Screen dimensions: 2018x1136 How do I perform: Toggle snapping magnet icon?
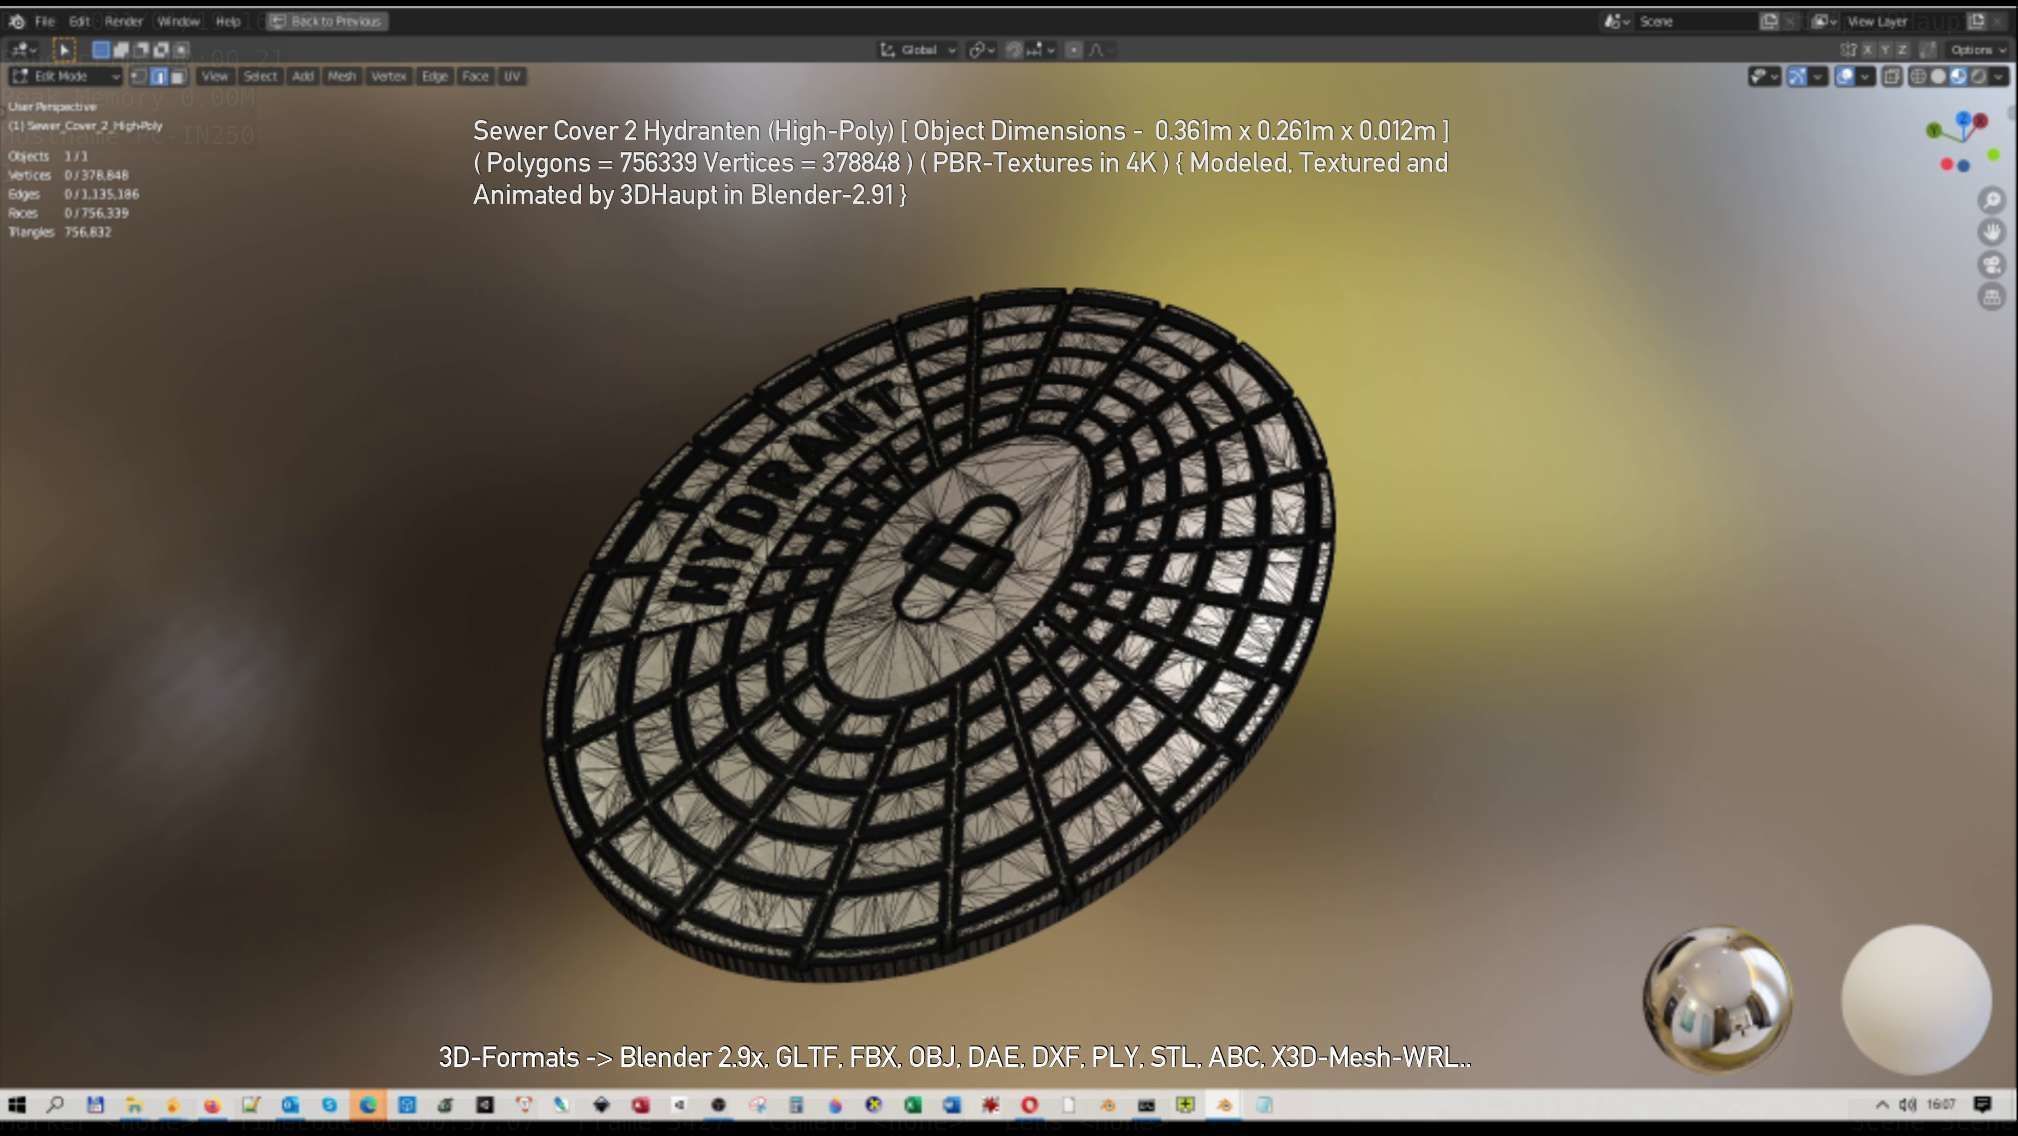click(1014, 49)
